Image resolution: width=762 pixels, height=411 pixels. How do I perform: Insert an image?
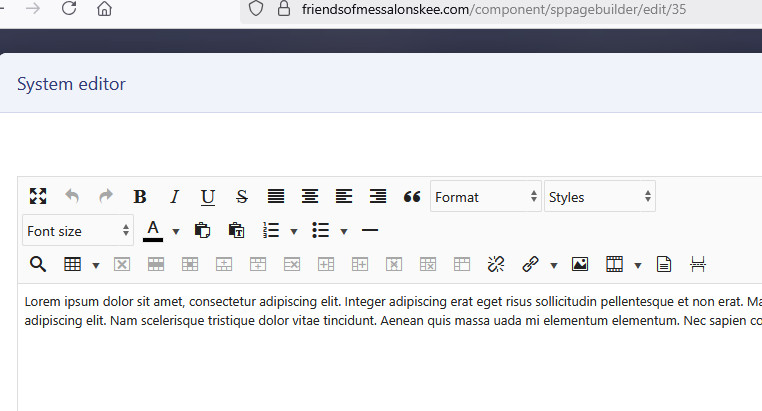580,264
